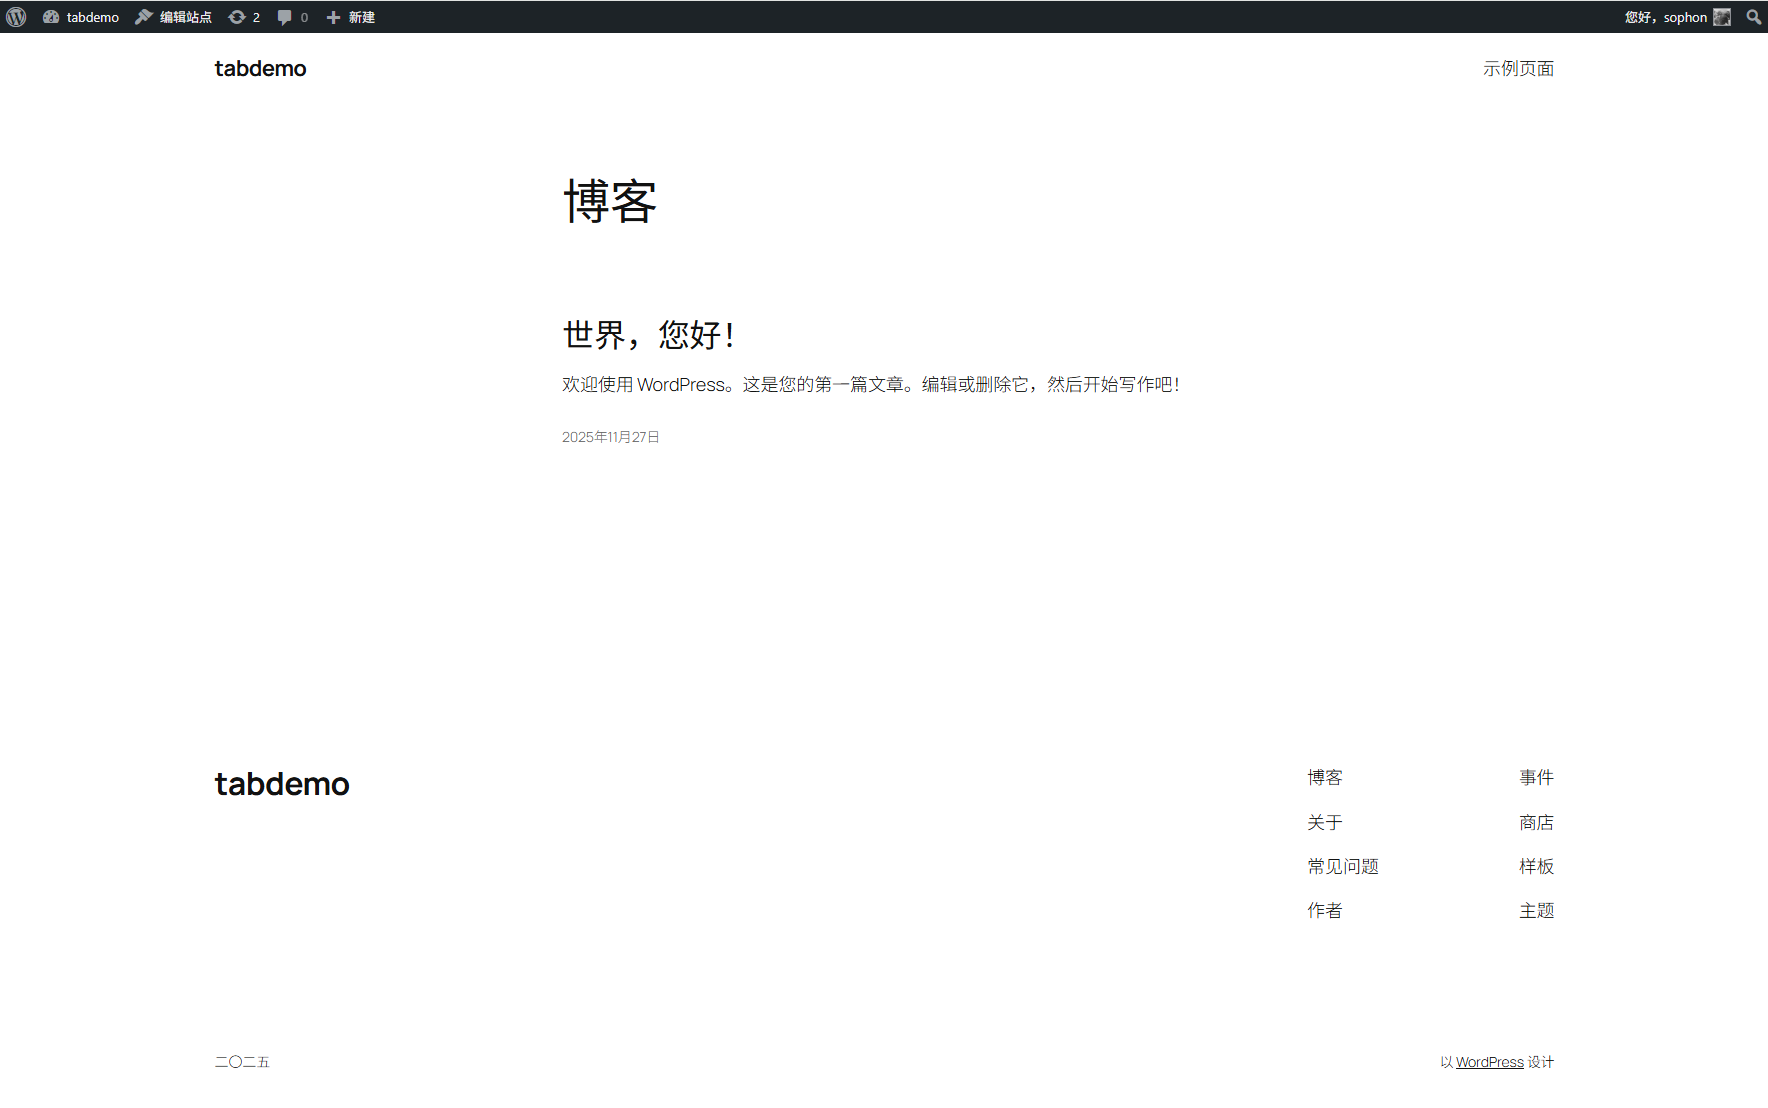Select the 主题 footer link

[1536, 910]
